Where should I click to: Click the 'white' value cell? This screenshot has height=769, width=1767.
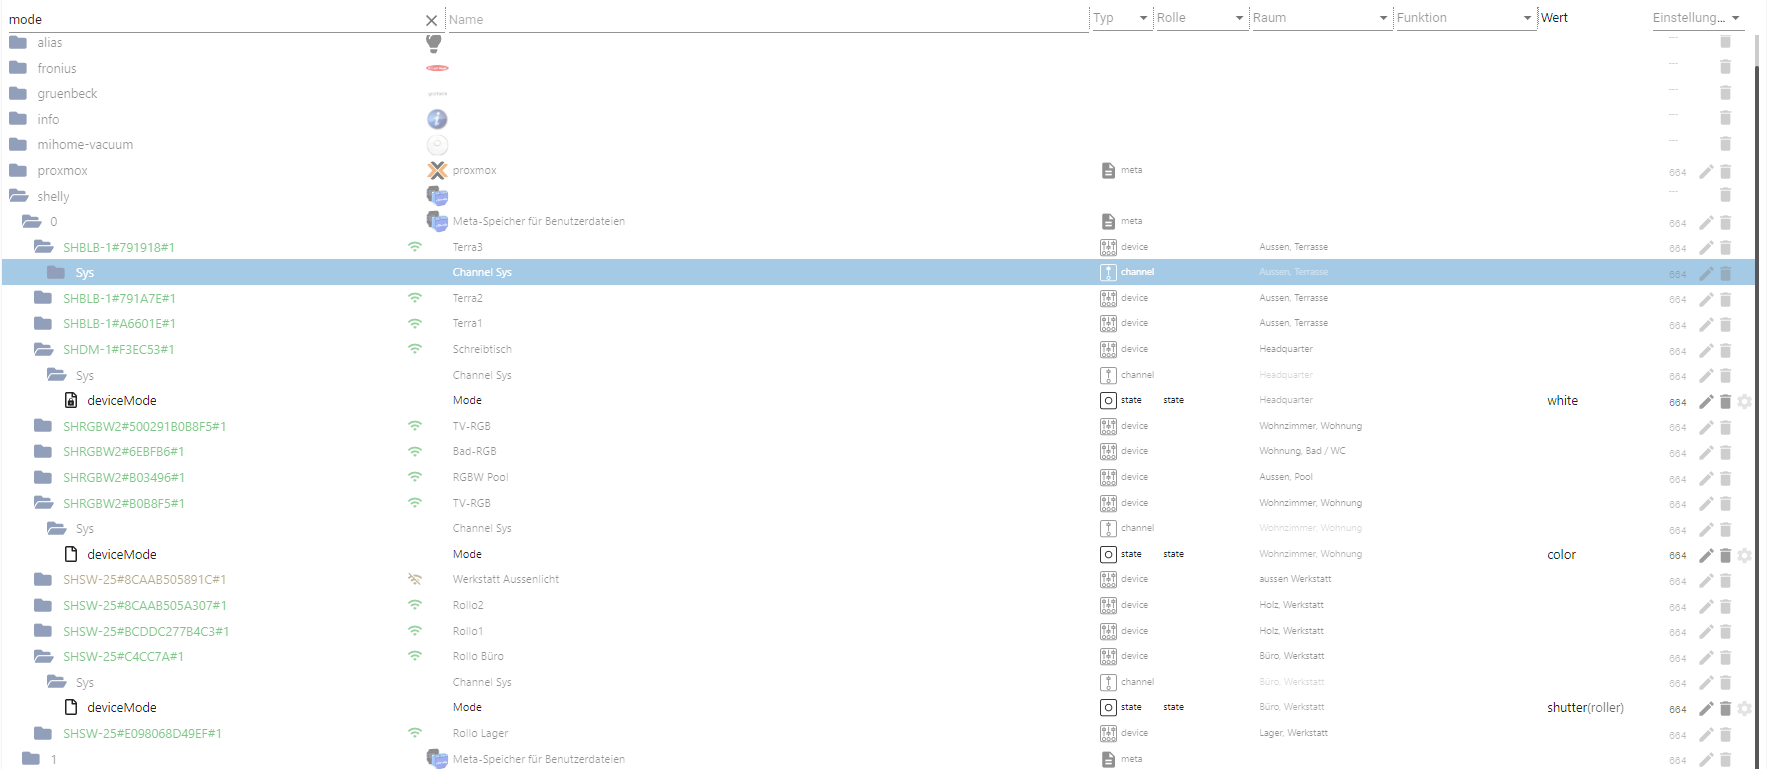coord(1562,401)
